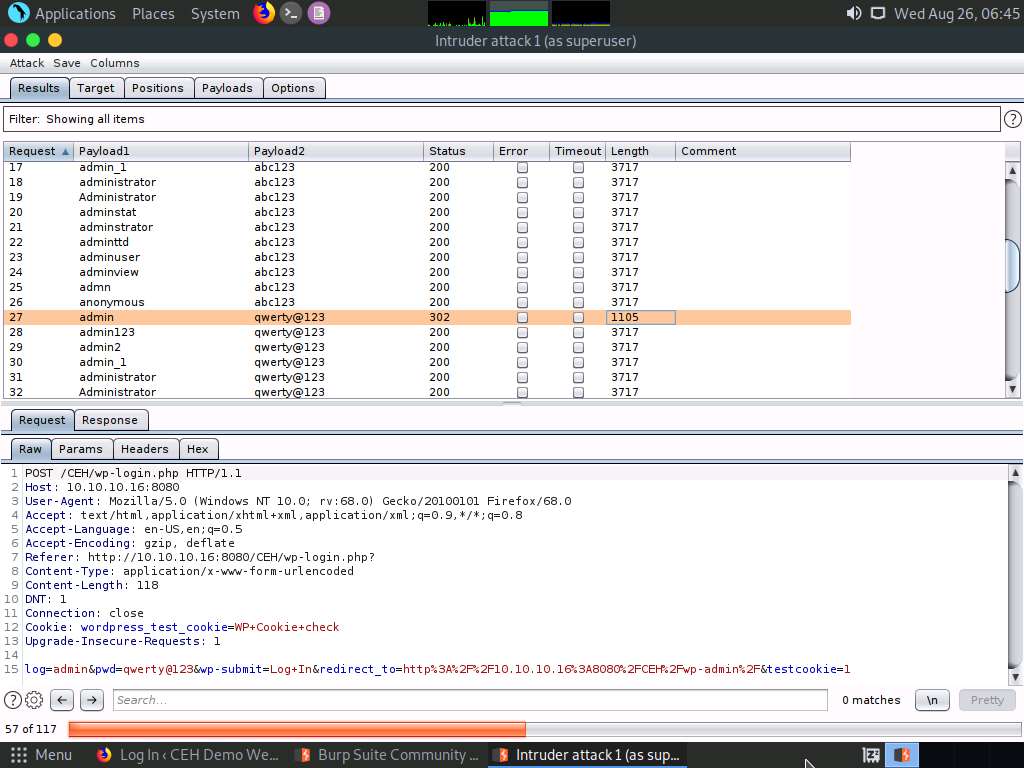
Task: Switch to the Payloads tab
Action: click(x=228, y=88)
